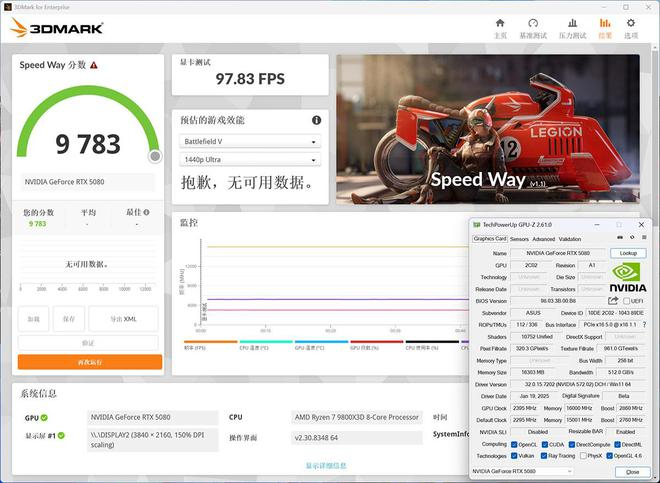Click green 9 783 your-score value

point(37,224)
